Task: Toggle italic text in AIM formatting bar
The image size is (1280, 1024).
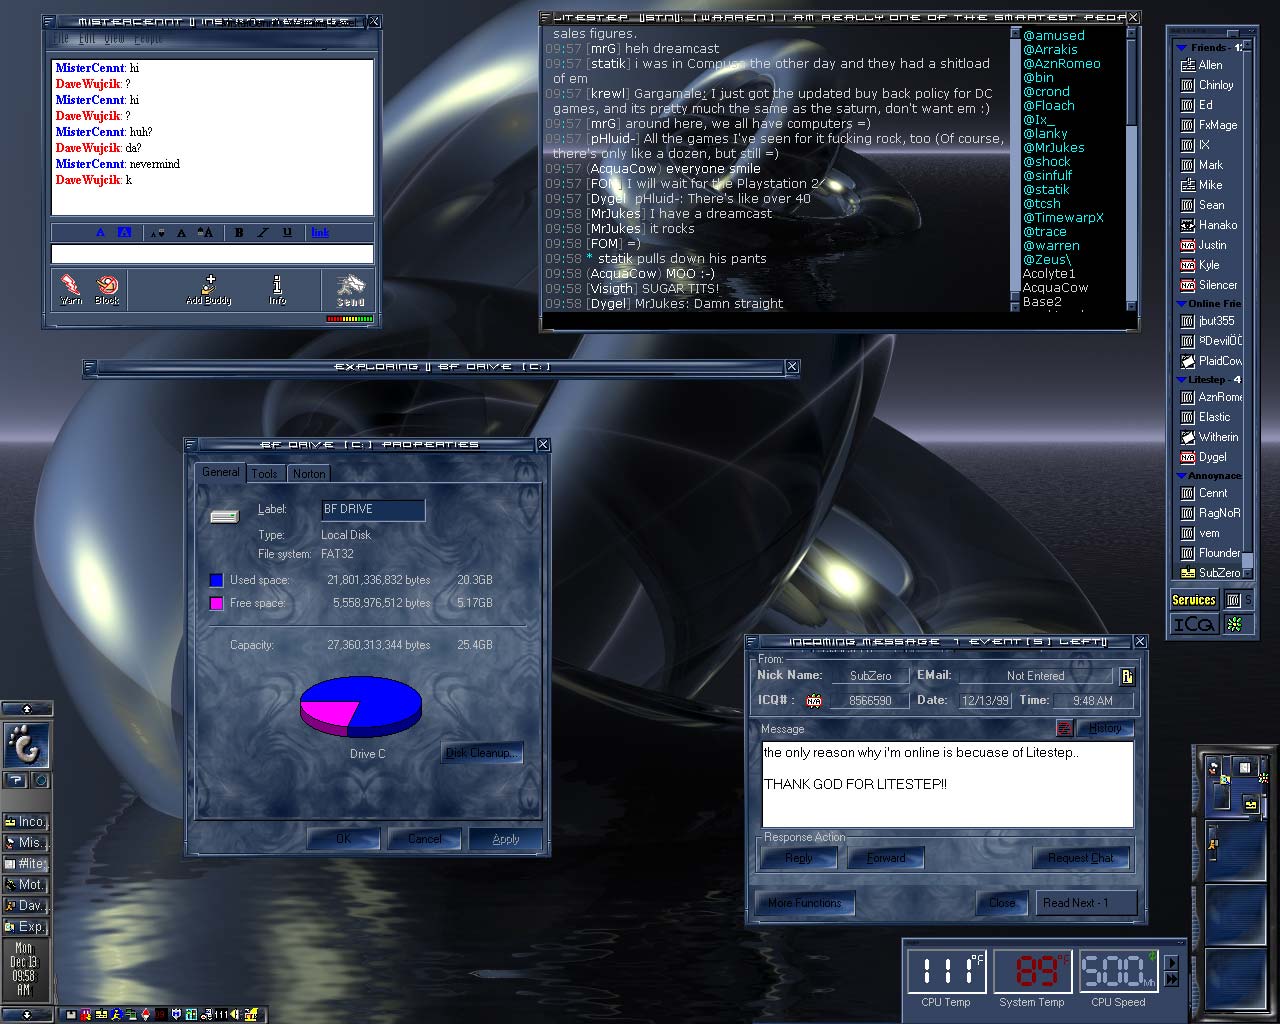Action: 263,232
